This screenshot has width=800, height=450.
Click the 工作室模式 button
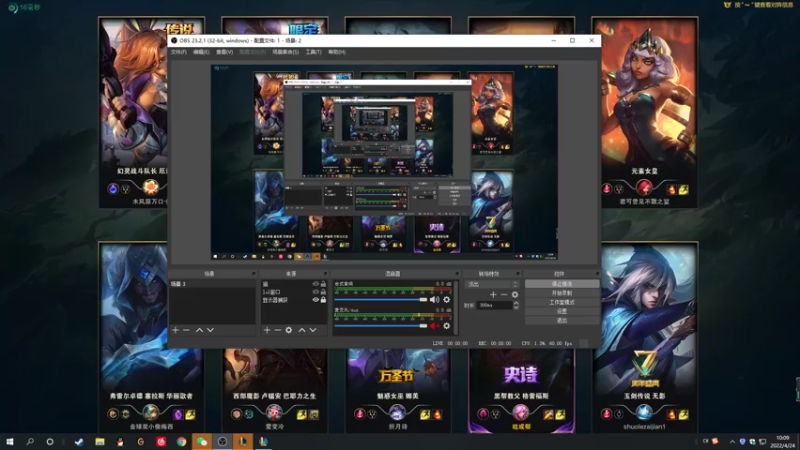tap(562, 302)
